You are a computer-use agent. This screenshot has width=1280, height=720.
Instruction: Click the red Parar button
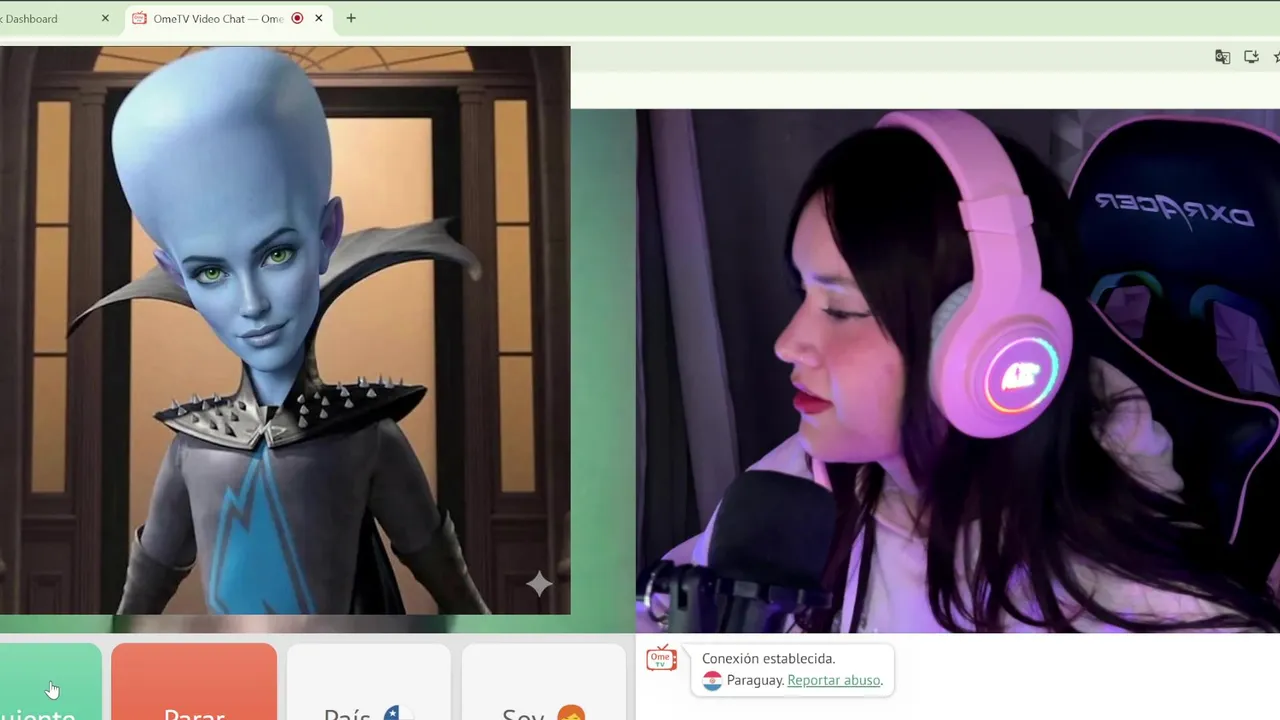tap(194, 682)
